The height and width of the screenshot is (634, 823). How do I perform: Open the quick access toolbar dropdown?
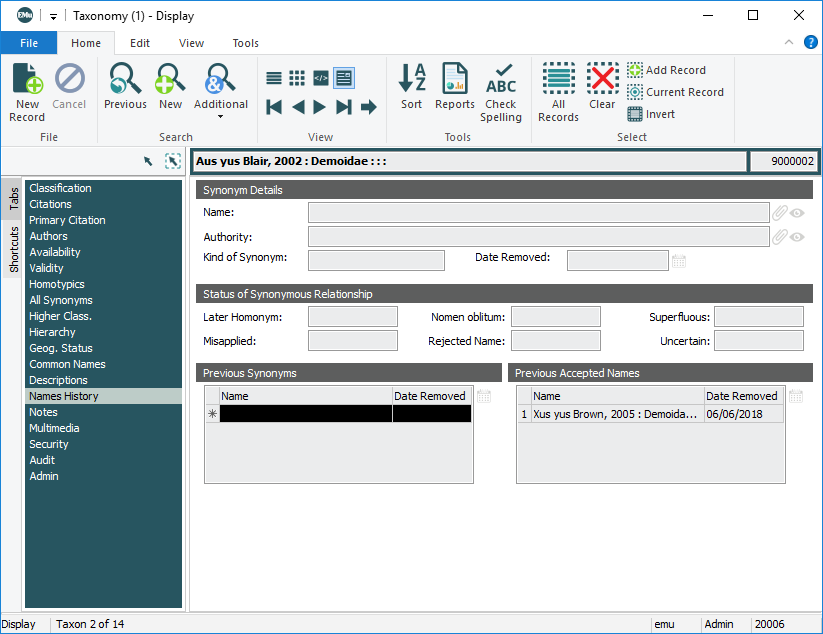click(53, 16)
